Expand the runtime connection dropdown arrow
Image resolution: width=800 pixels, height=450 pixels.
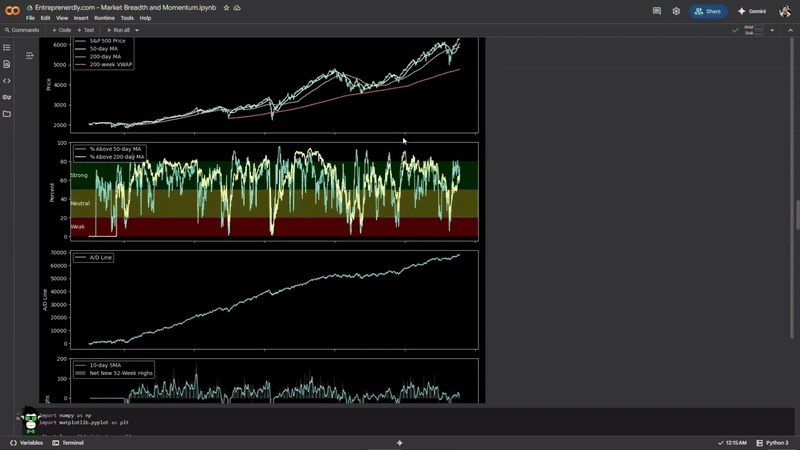tap(772, 30)
